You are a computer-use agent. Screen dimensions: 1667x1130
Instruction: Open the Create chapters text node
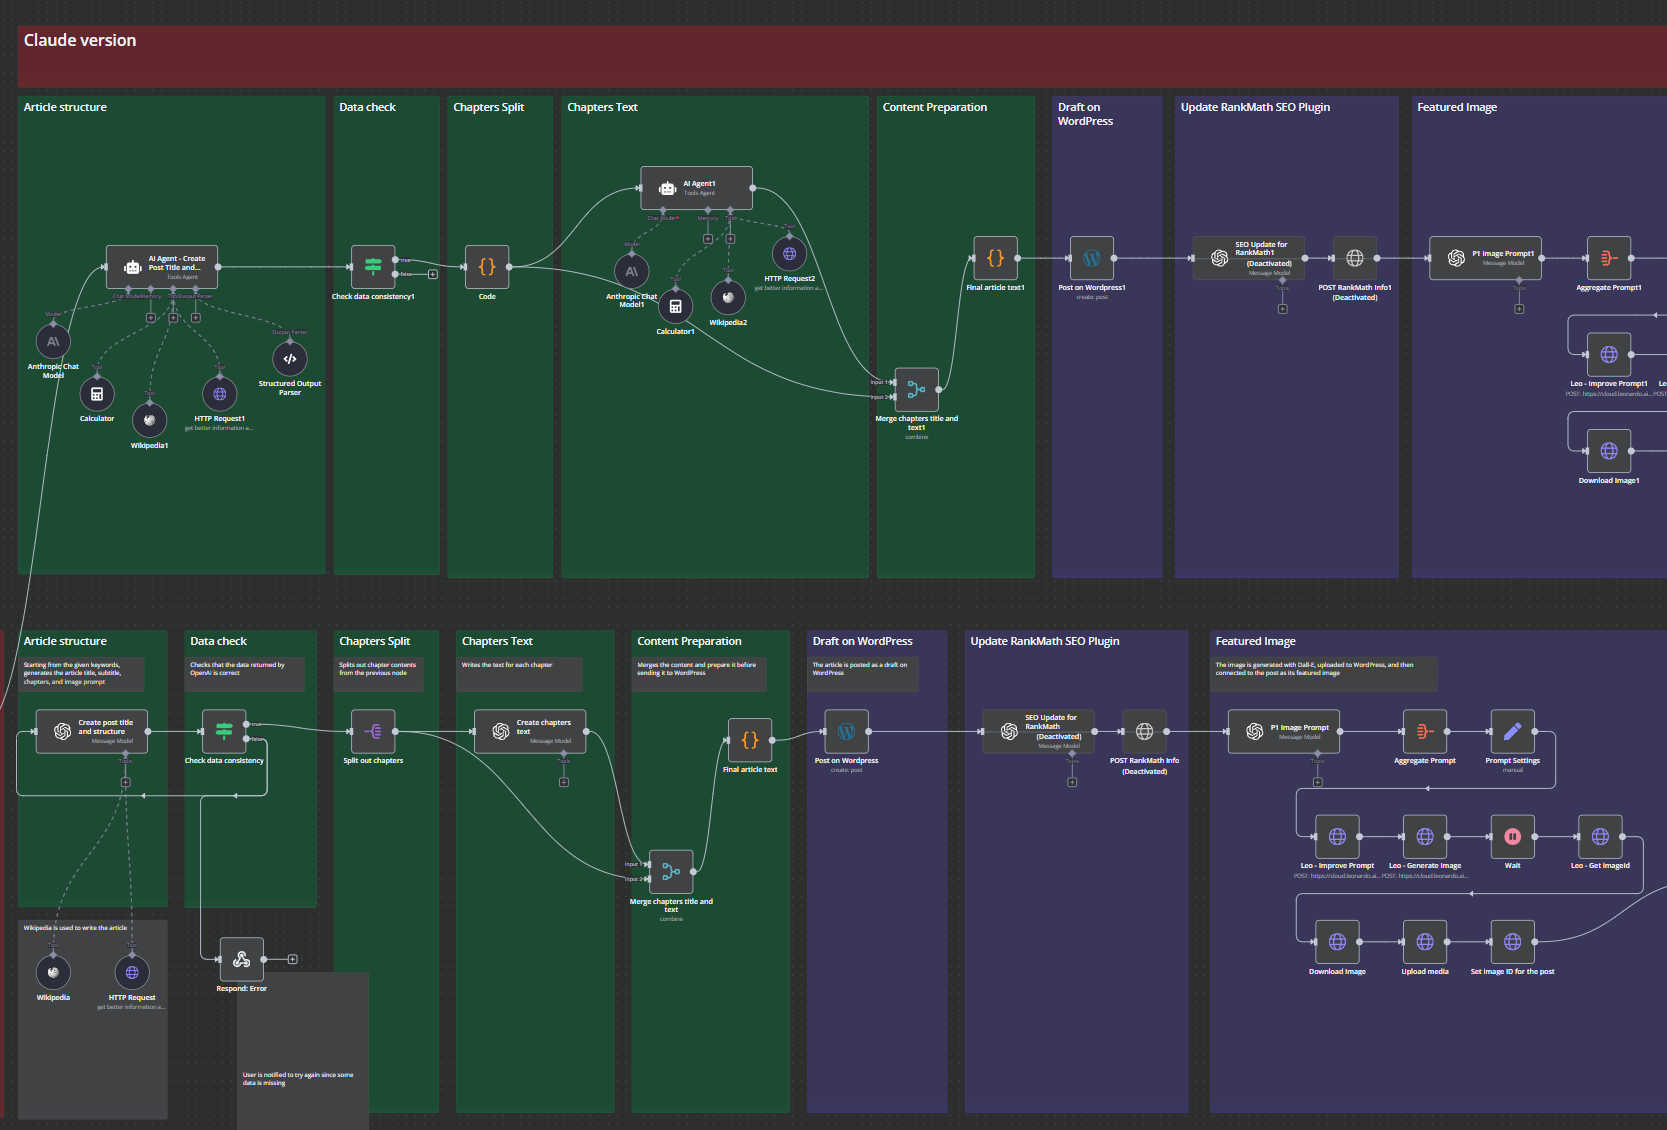click(530, 731)
